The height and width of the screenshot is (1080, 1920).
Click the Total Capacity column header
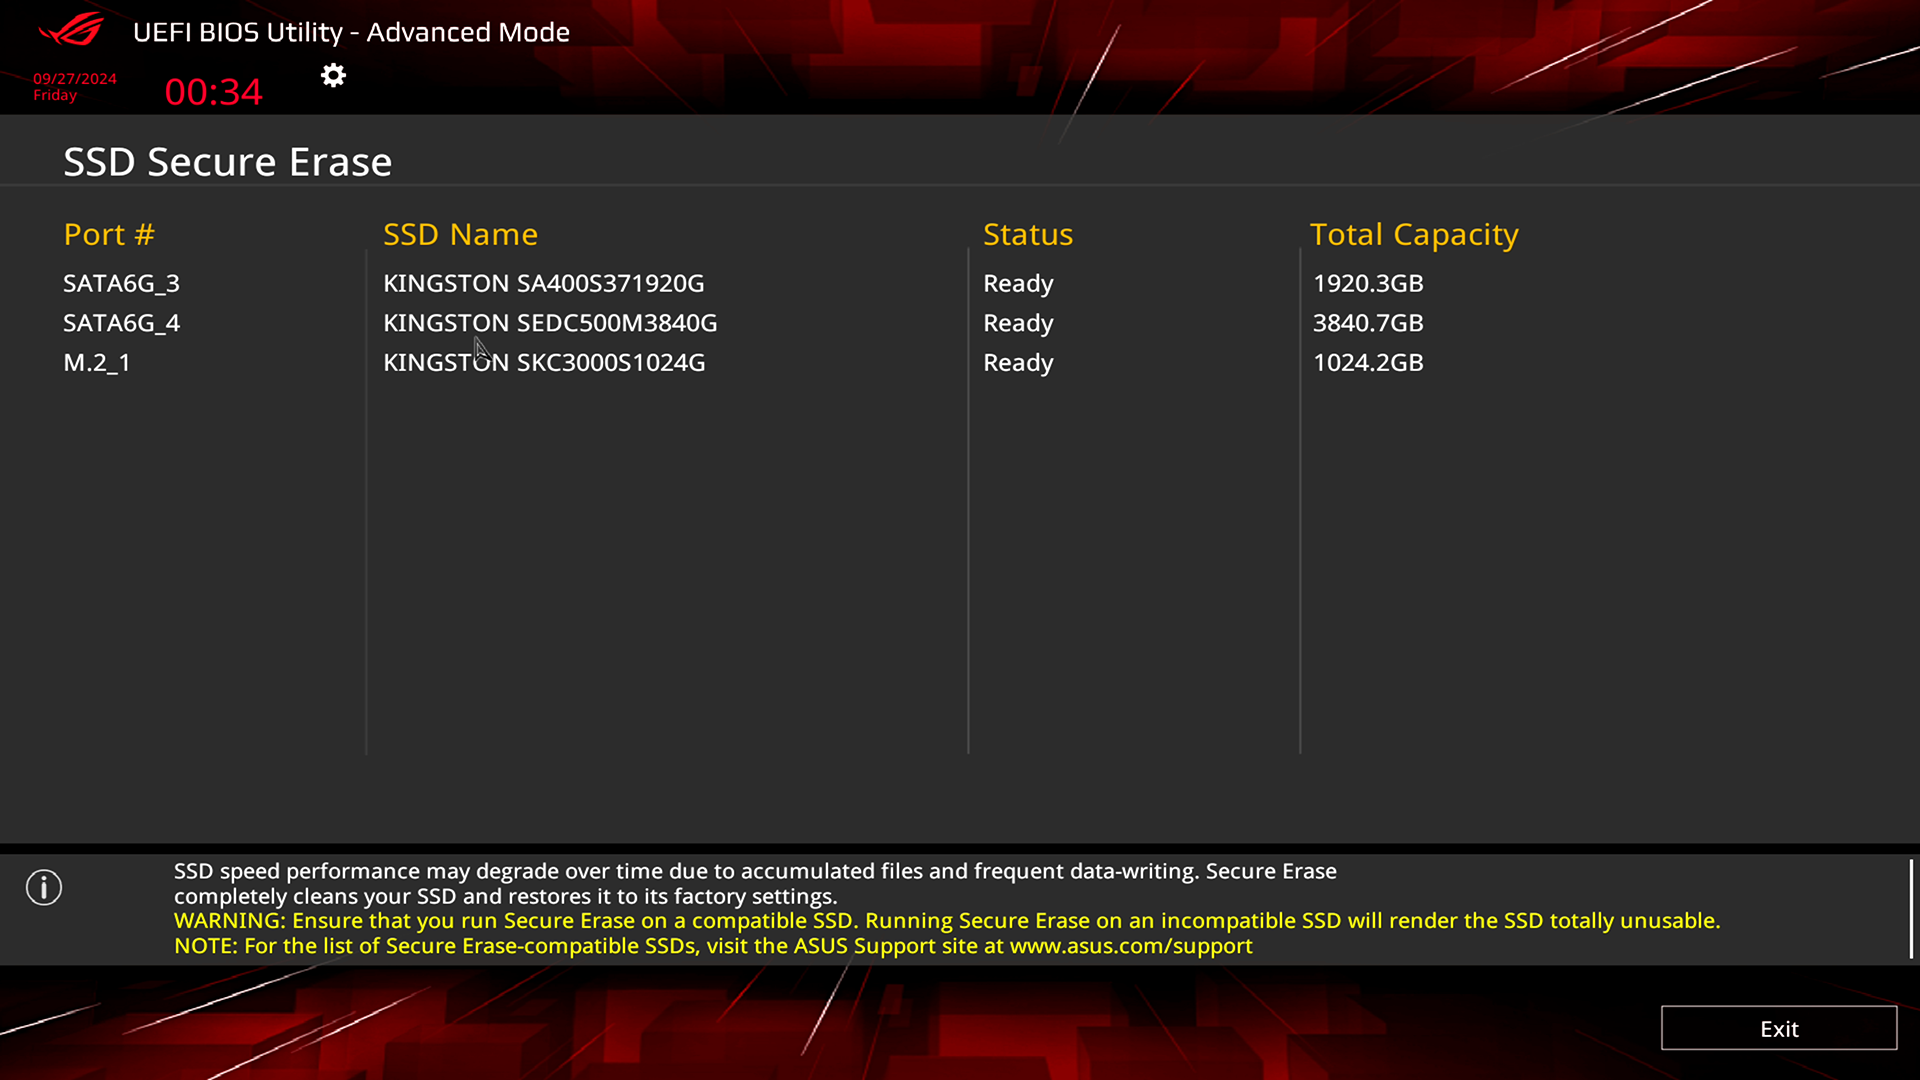click(x=1414, y=234)
